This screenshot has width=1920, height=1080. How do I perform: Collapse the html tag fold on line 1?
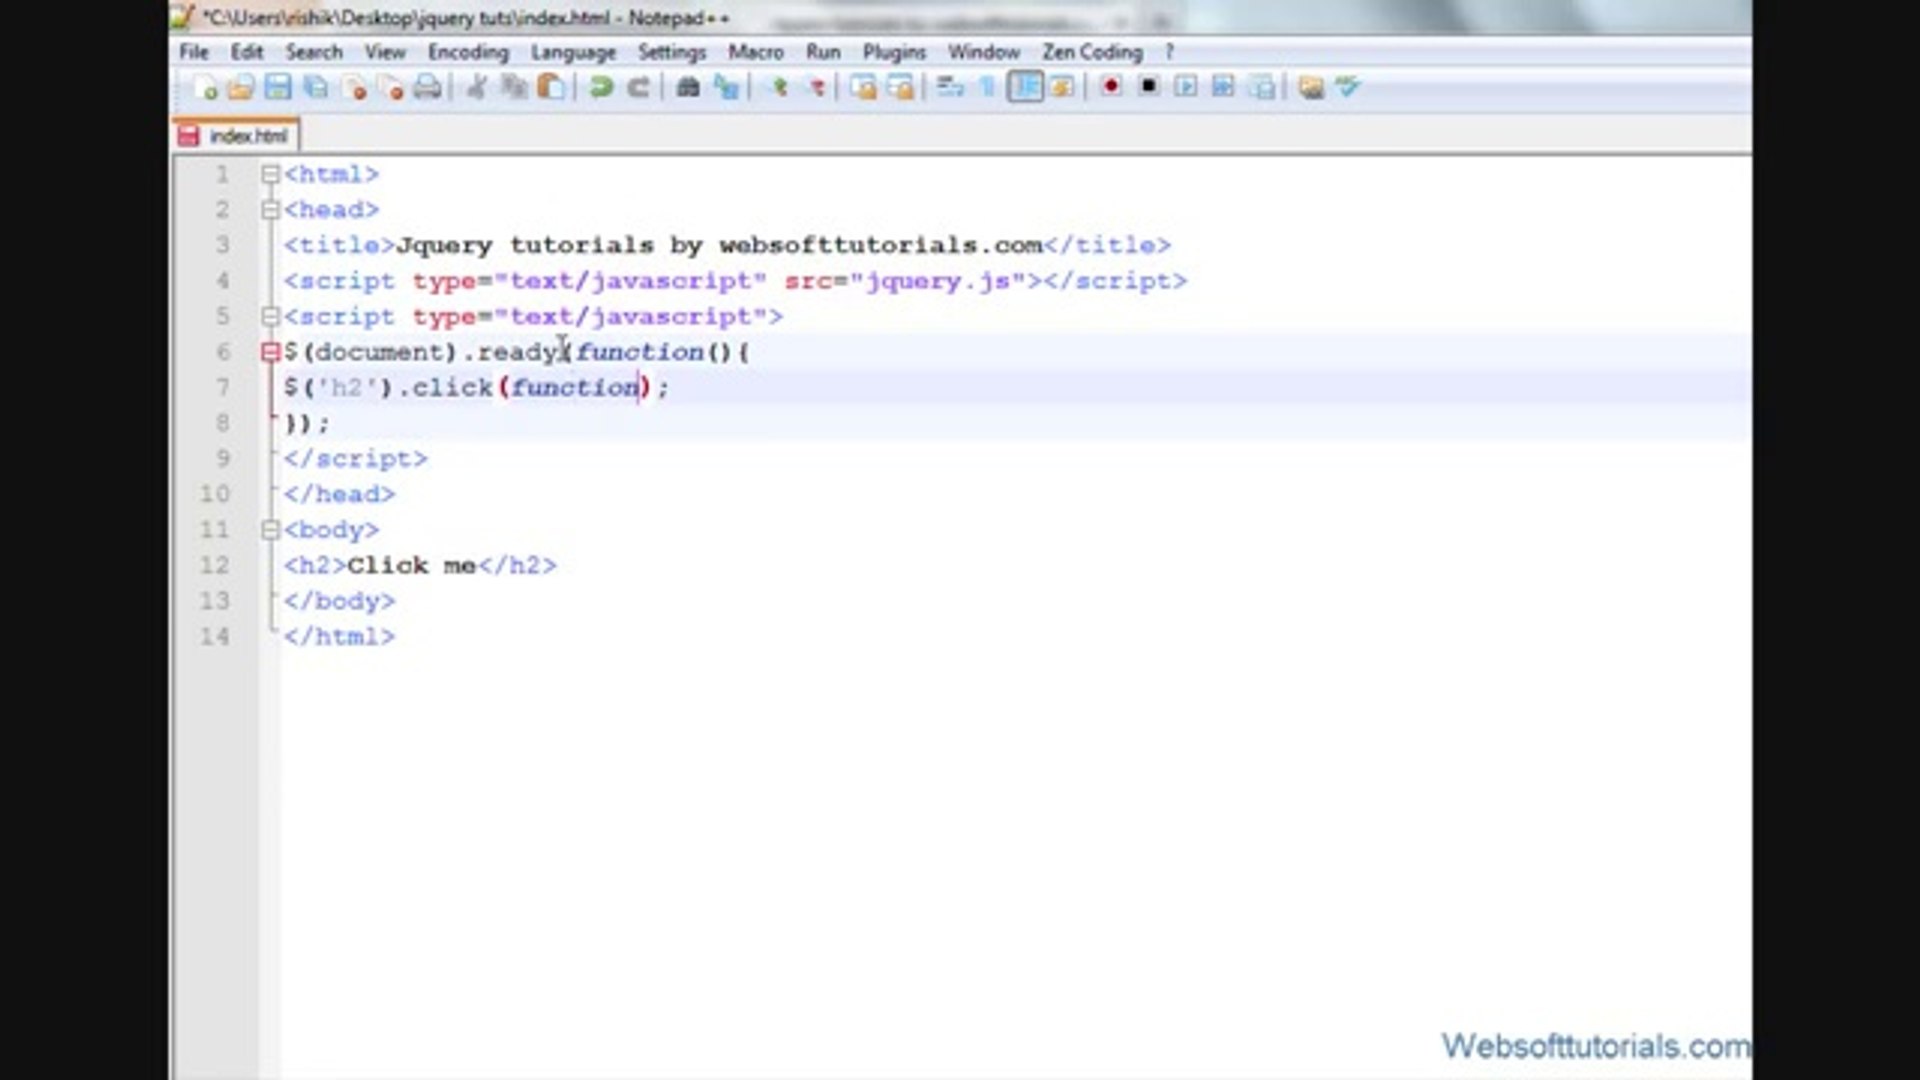(x=270, y=175)
